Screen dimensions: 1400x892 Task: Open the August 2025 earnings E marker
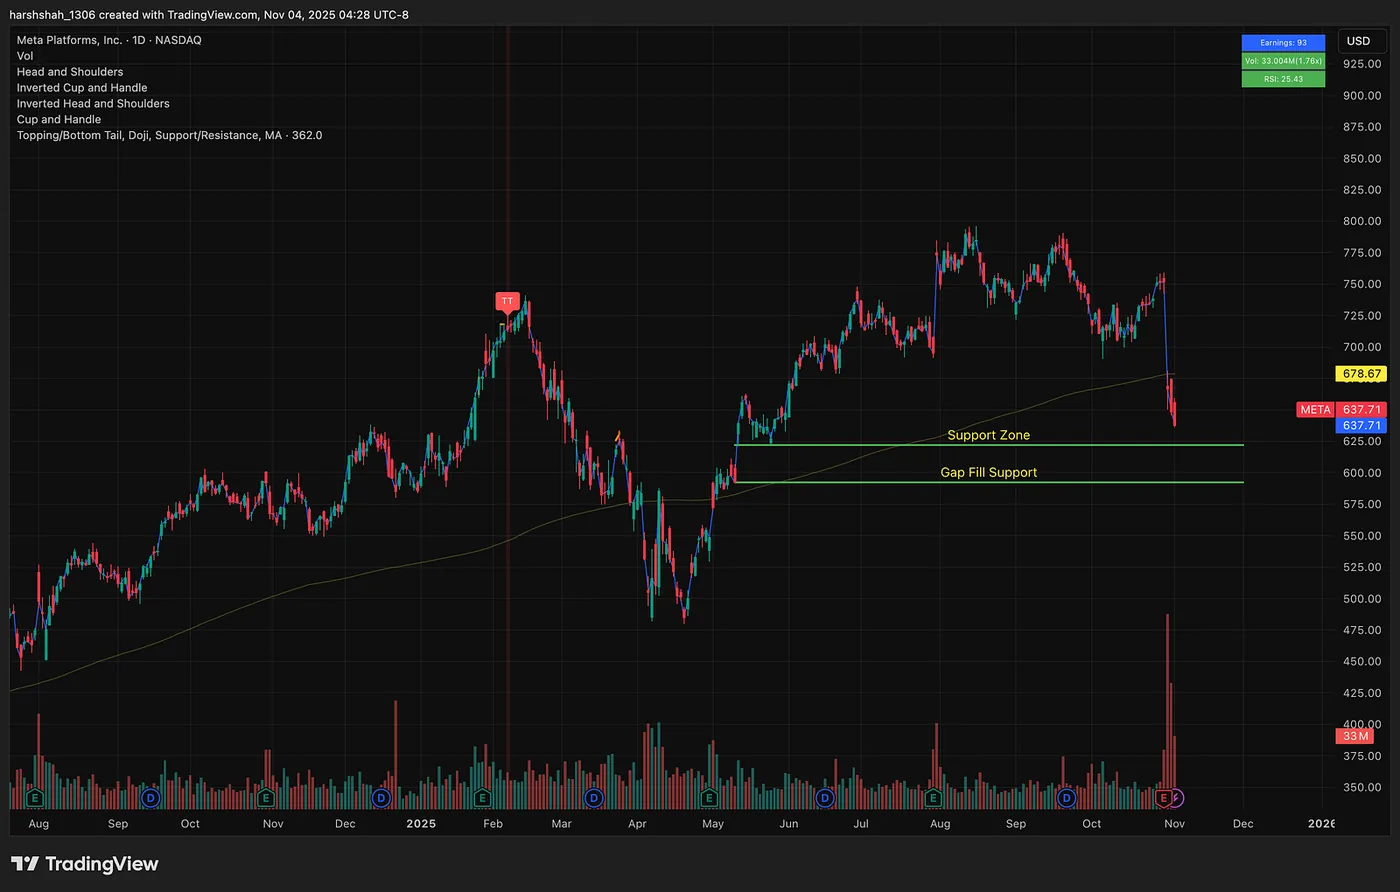933,798
